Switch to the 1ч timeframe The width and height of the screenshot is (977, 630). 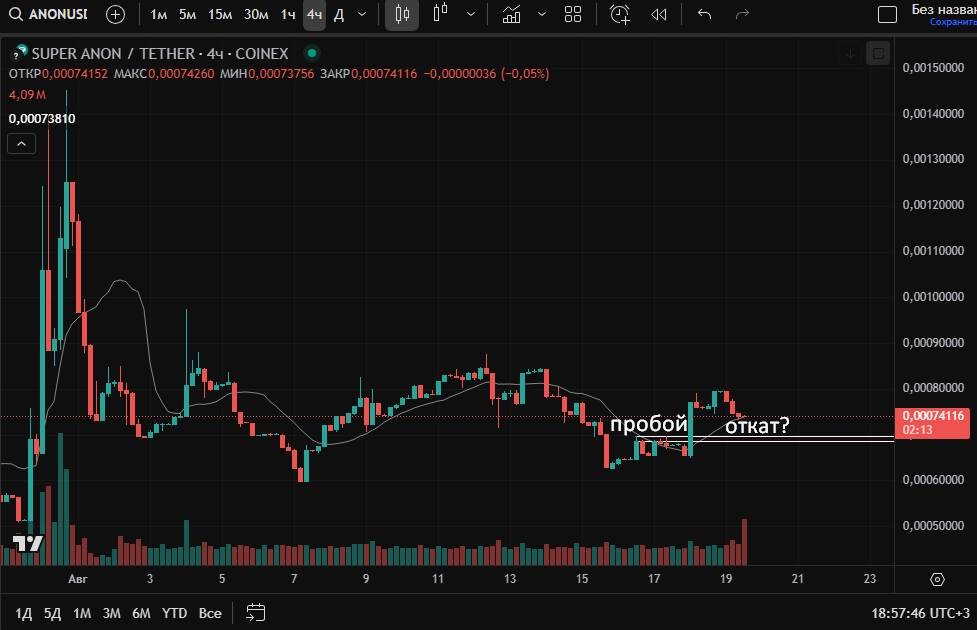288,14
